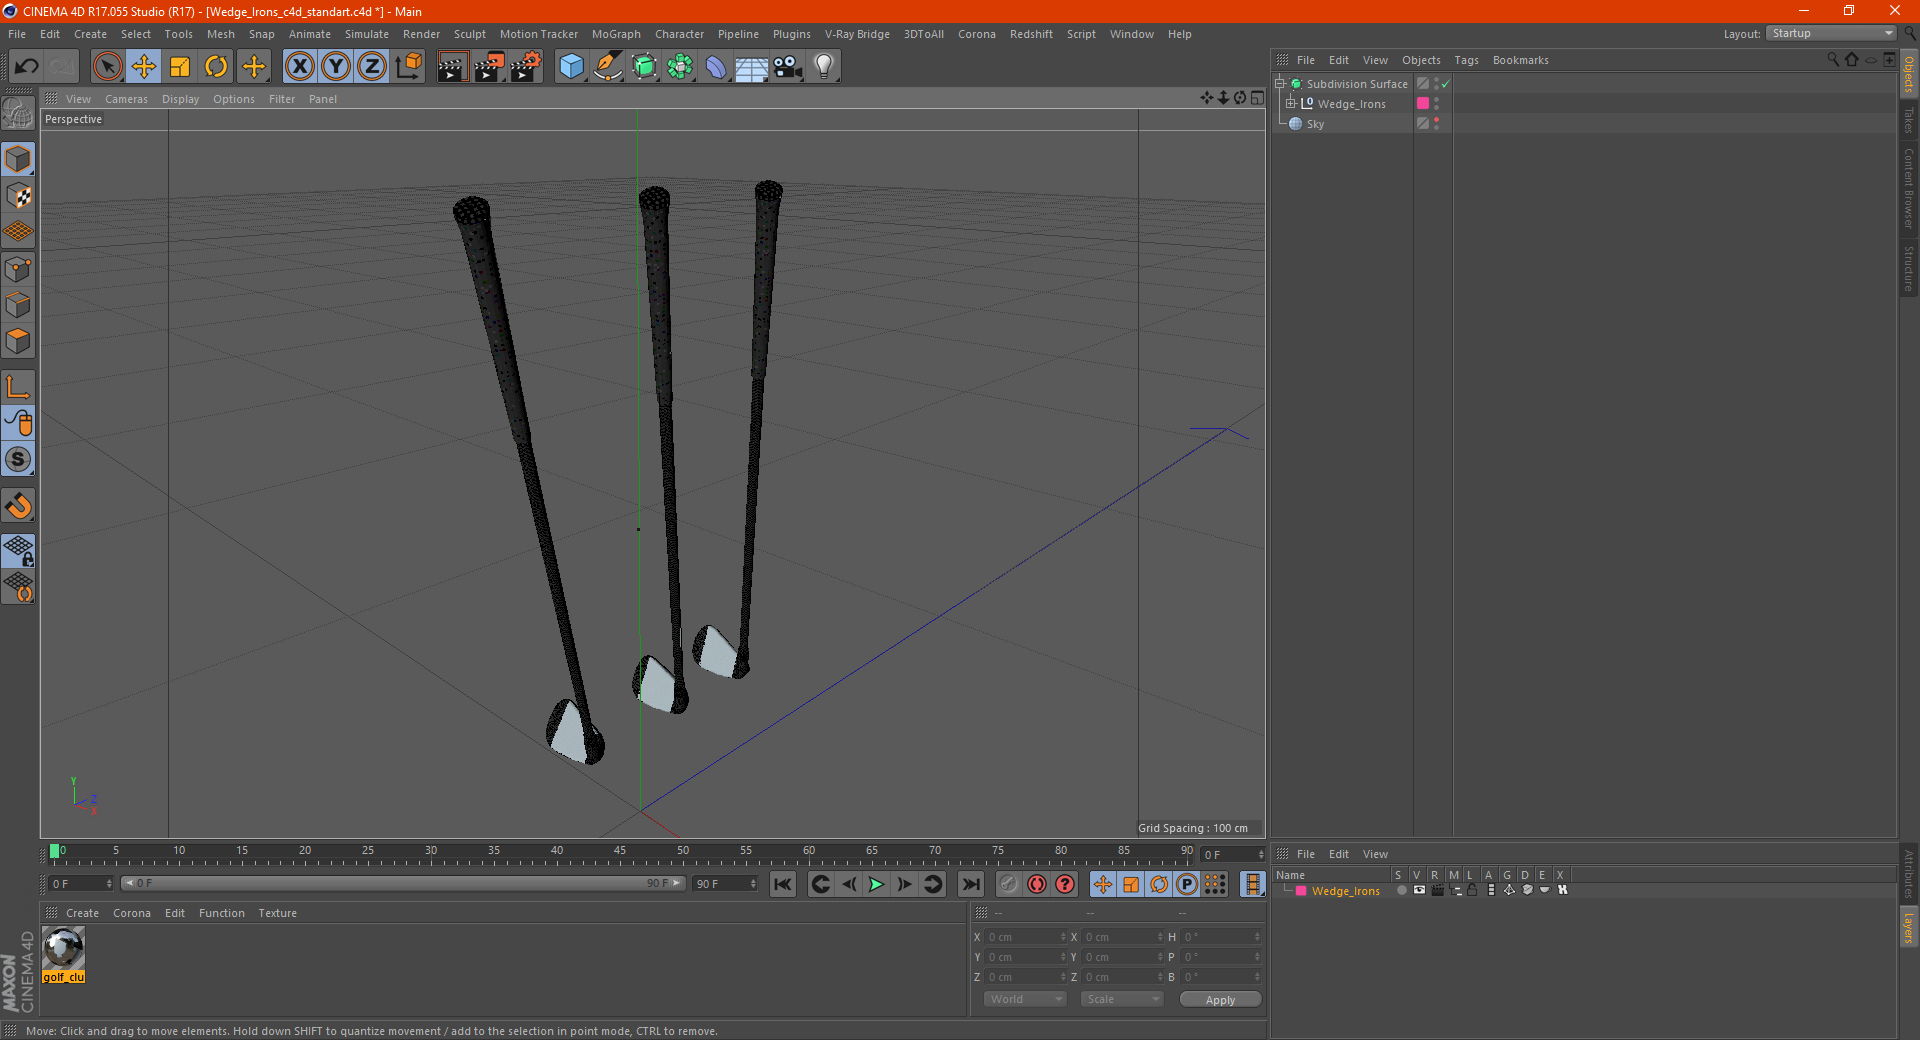Switch to Polygons mode in left toolbar
Viewport: 1920px width, 1040px height.
(18, 341)
